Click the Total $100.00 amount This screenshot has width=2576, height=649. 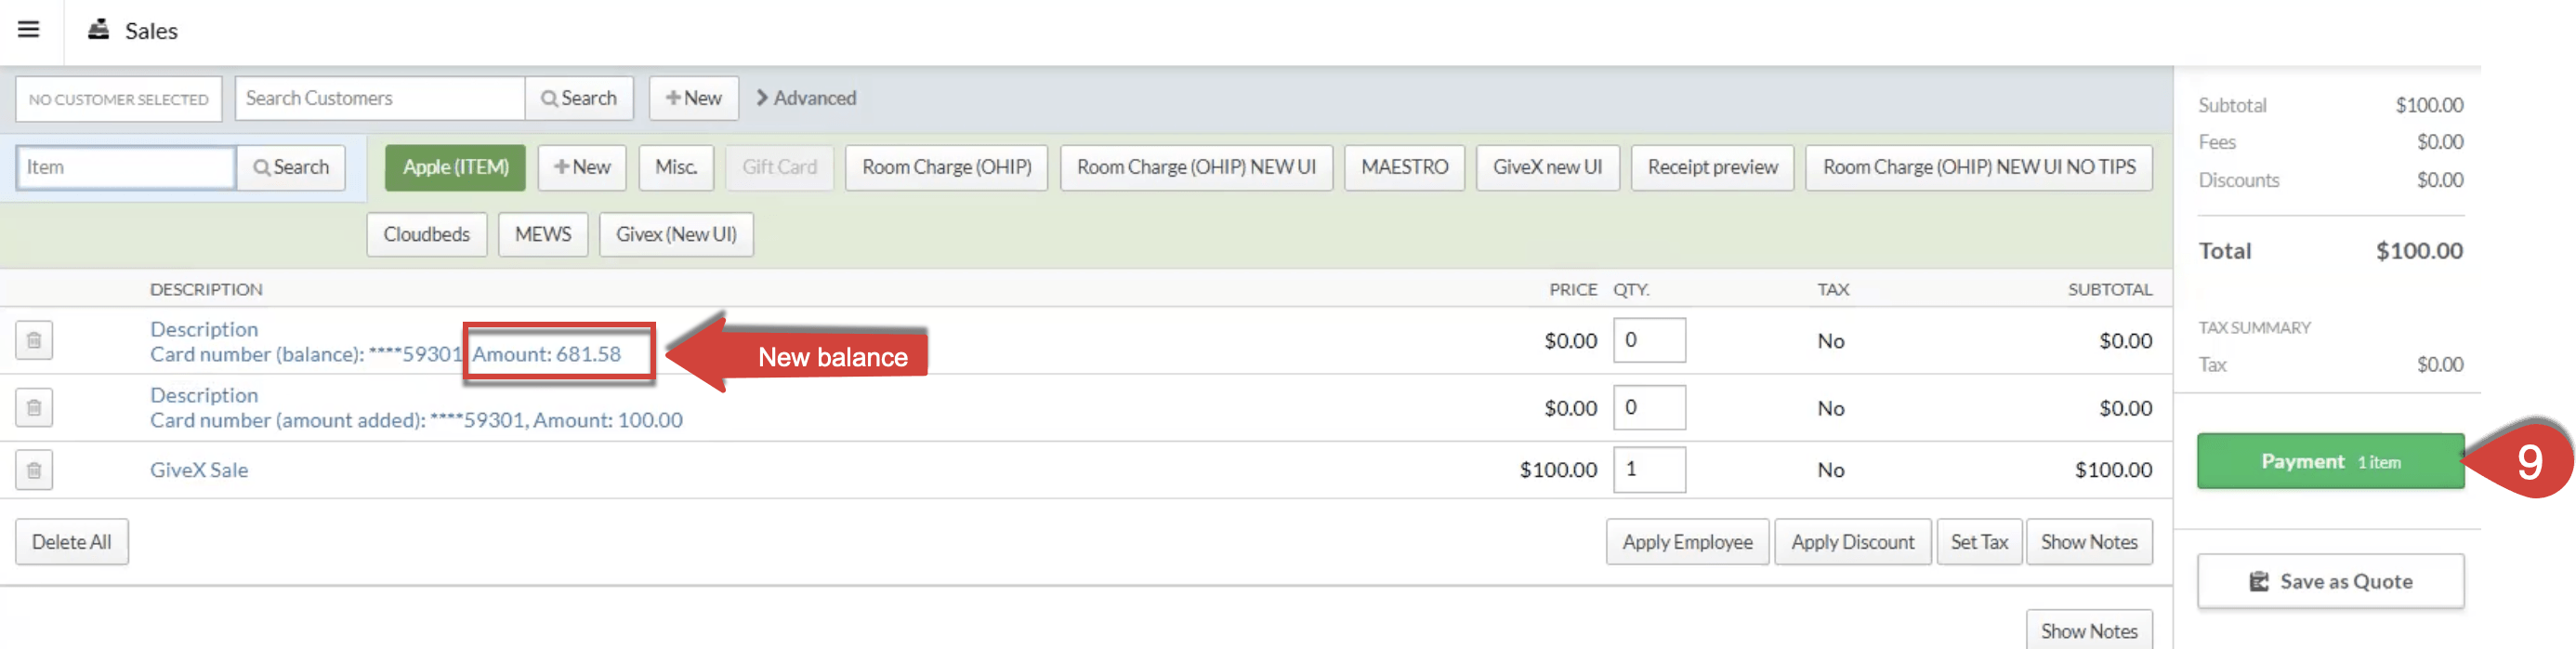2419,251
